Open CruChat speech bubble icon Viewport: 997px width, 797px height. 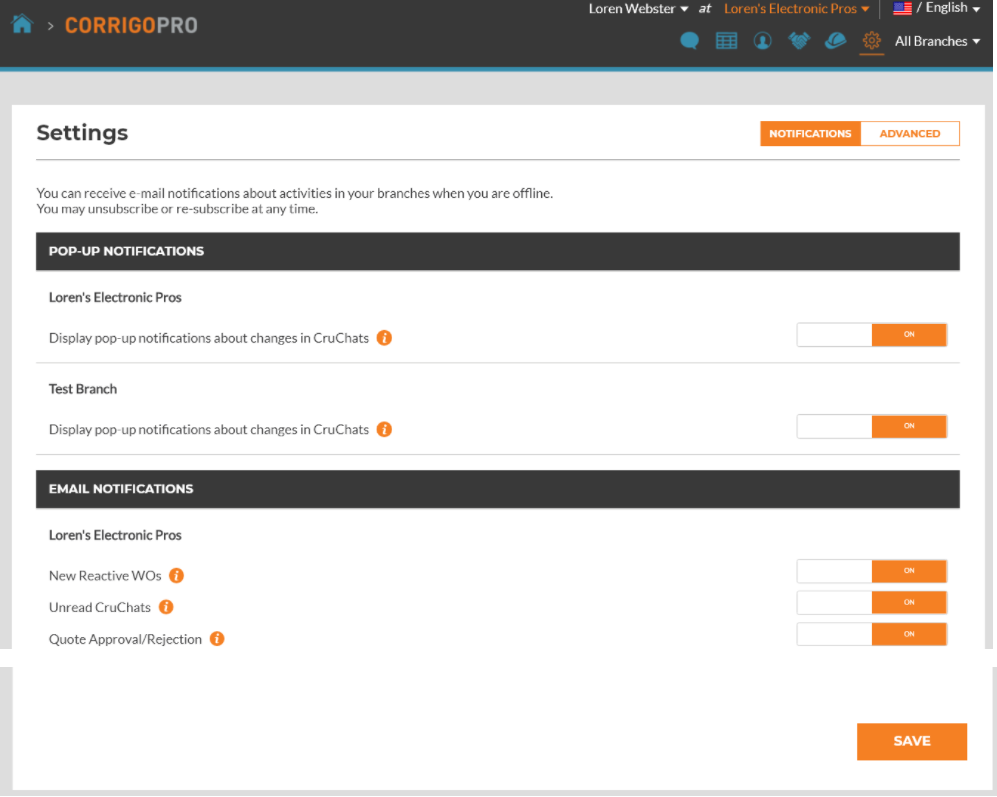(689, 41)
